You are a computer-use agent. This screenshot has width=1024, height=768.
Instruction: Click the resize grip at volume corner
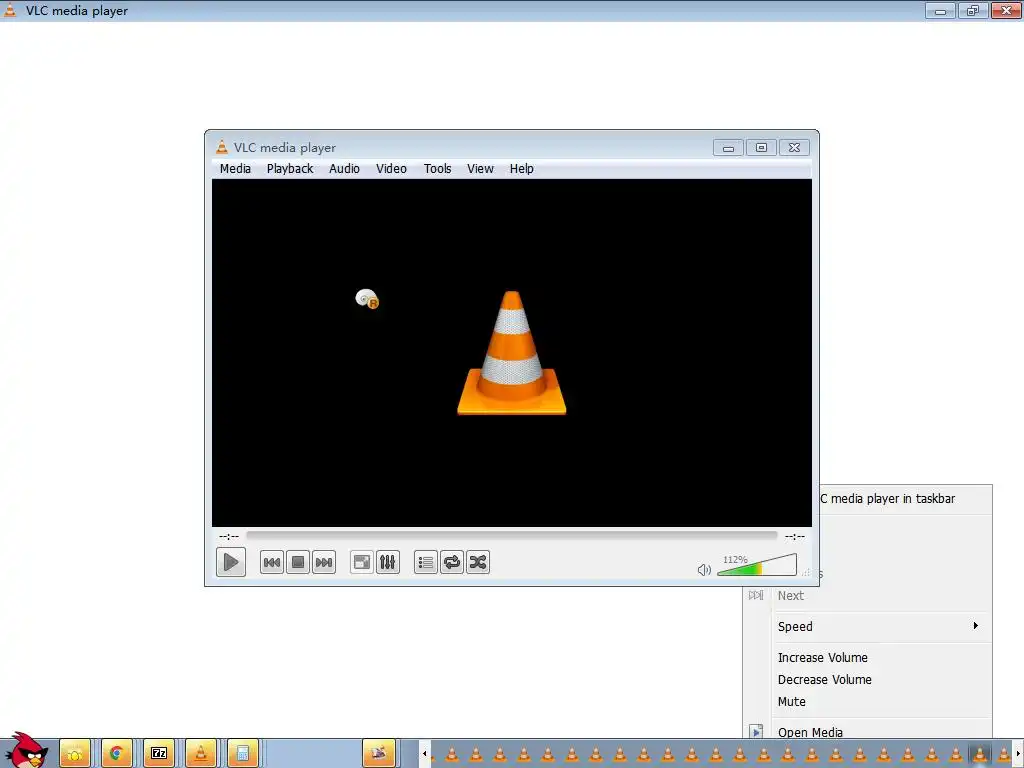806,573
